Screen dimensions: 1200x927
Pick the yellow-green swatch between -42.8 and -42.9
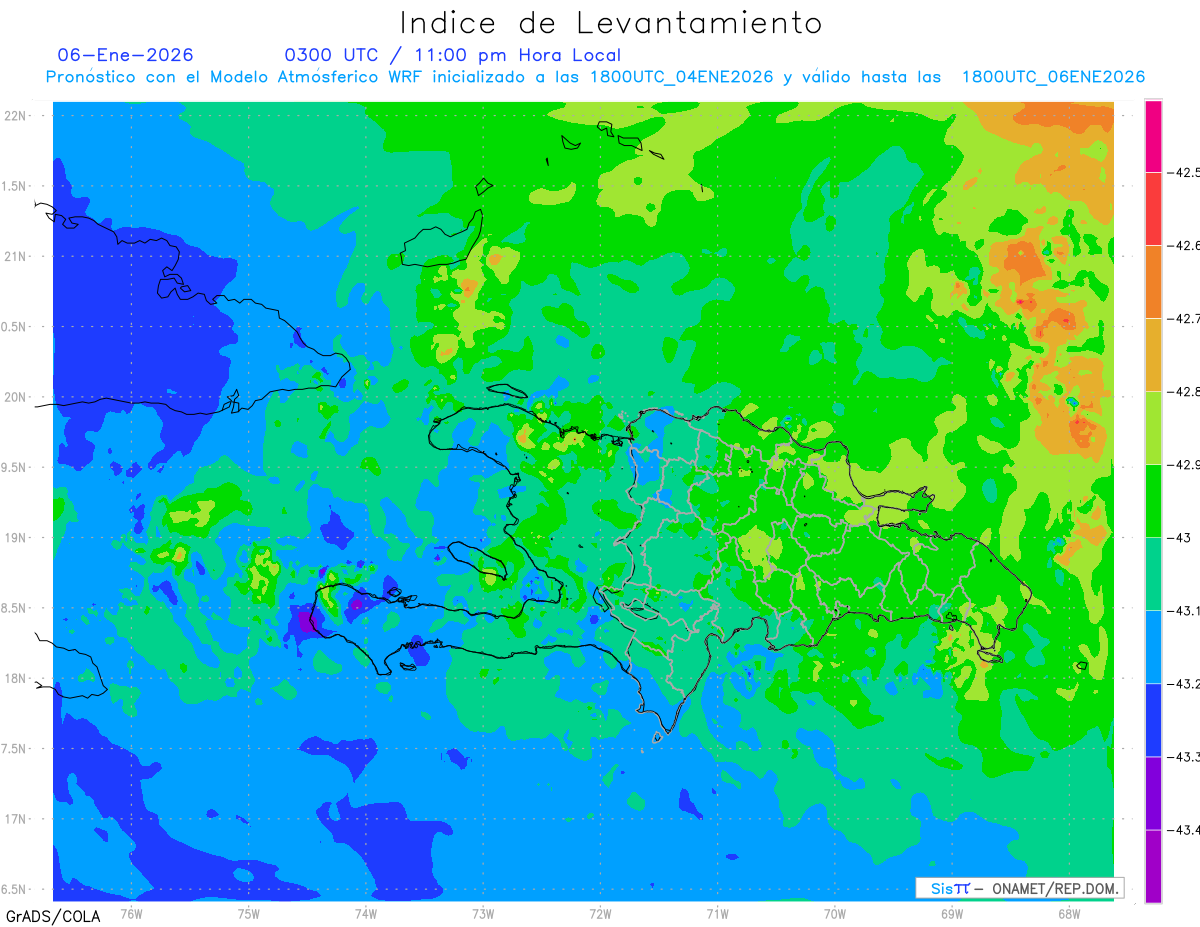(1153, 427)
